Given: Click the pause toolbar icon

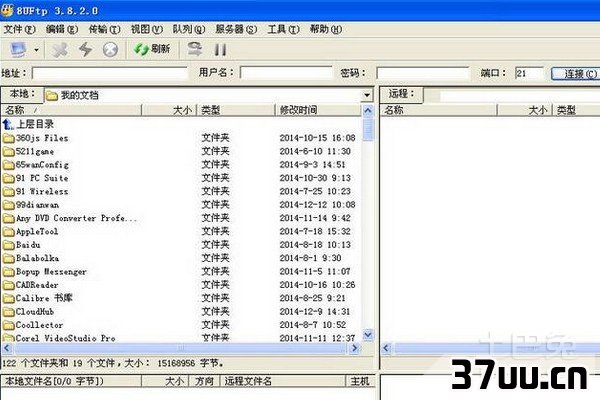Looking at the screenshot, I should pyautogui.click(x=220, y=49).
